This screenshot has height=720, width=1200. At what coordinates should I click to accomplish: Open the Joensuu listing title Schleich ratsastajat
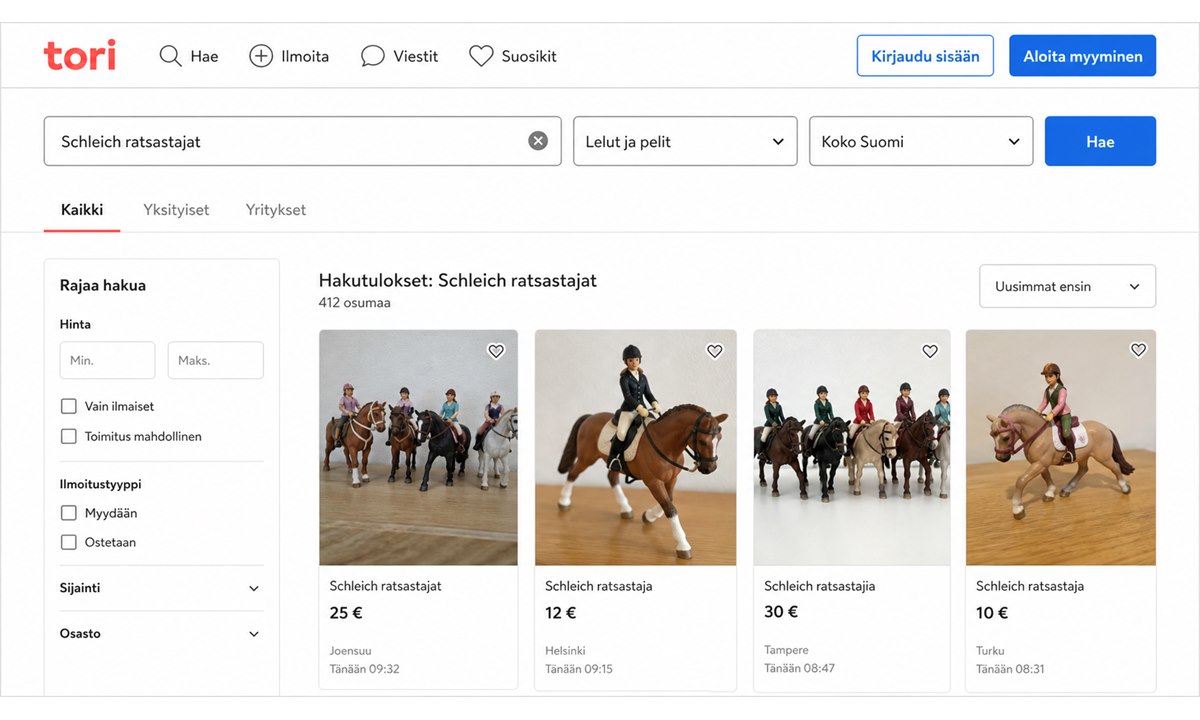386,586
